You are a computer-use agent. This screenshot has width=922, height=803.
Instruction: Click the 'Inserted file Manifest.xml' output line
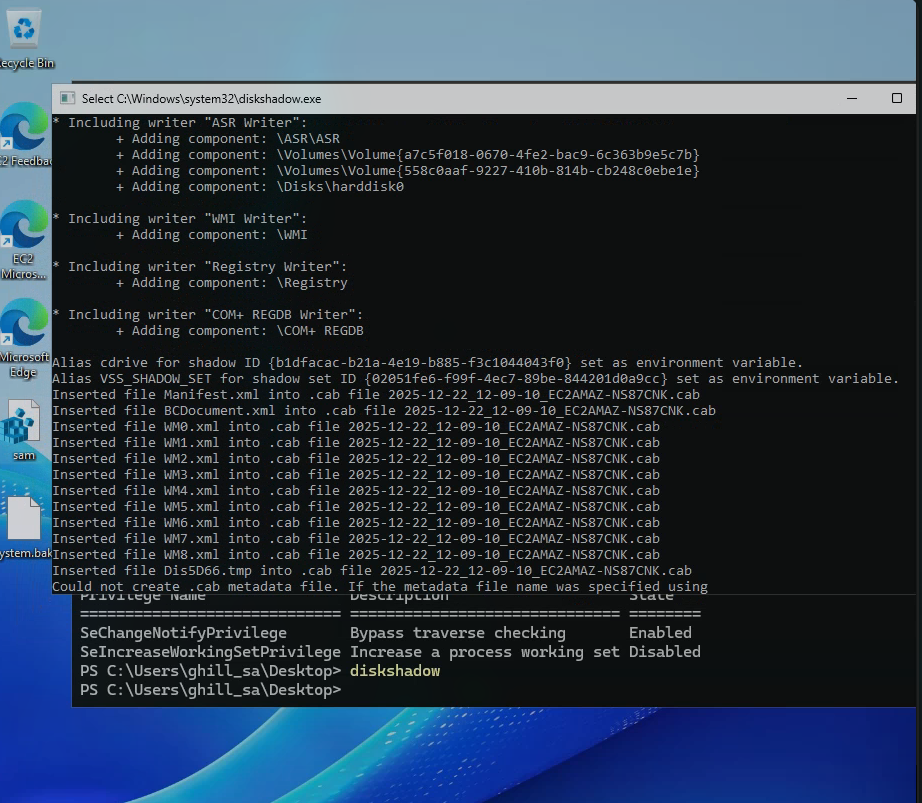tap(383, 395)
